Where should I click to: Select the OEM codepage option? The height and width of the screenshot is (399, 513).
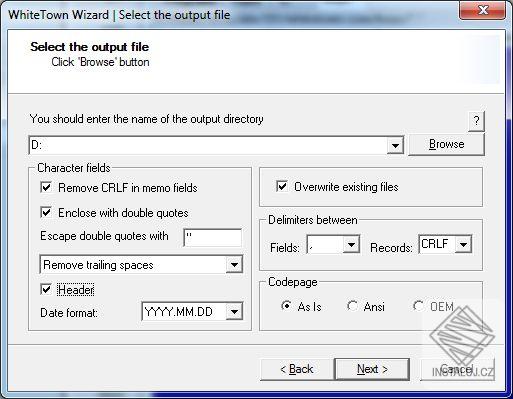418,306
